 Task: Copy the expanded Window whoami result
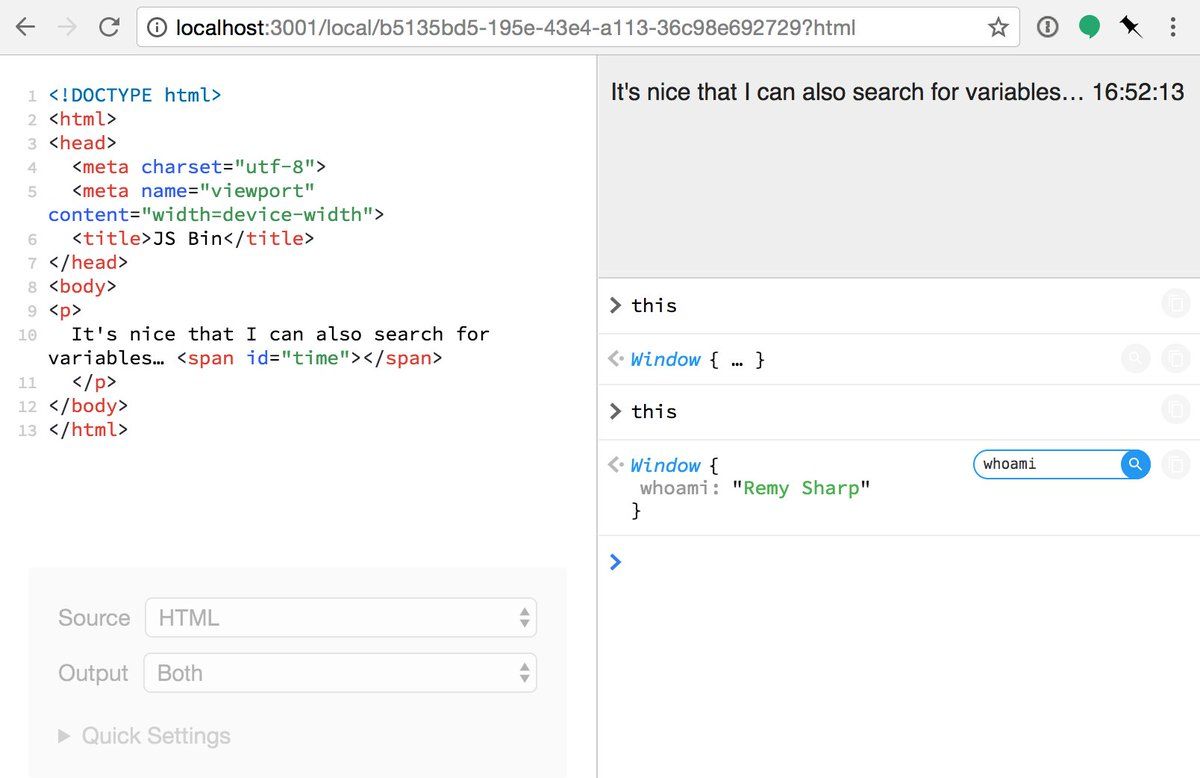pos(1176,464)
